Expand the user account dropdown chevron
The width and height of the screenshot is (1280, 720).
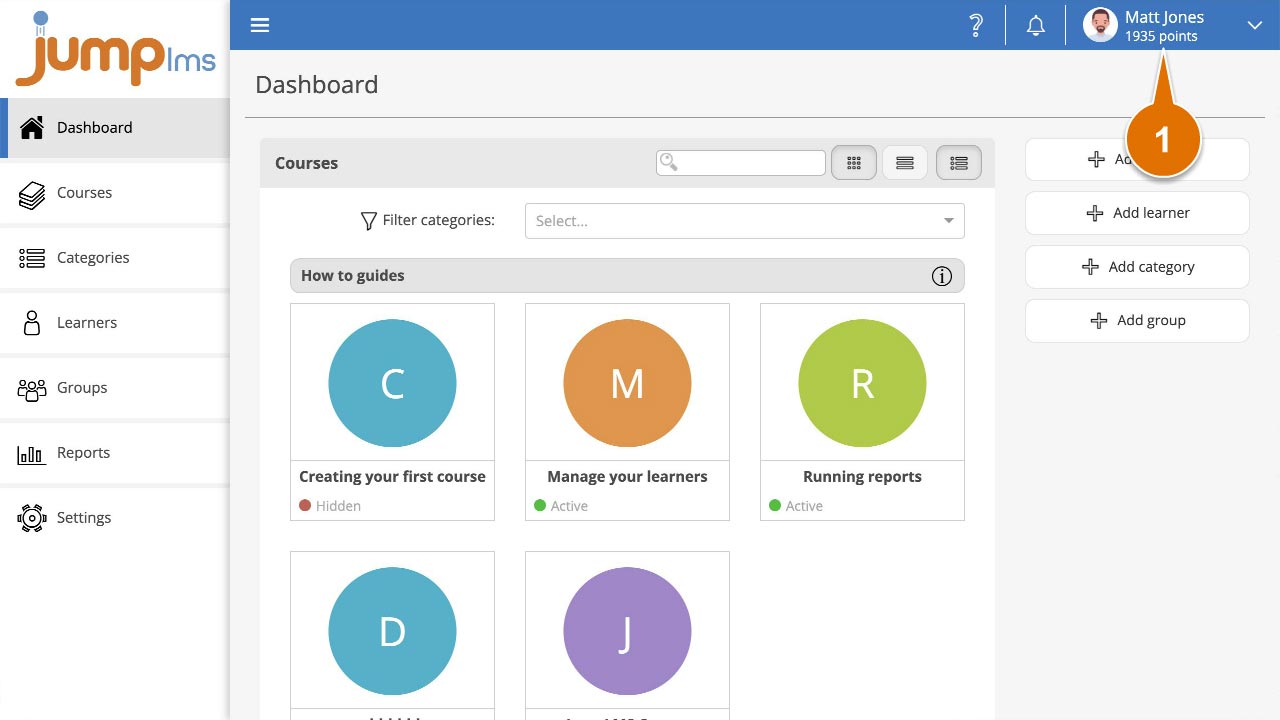tap(1255, 26)
